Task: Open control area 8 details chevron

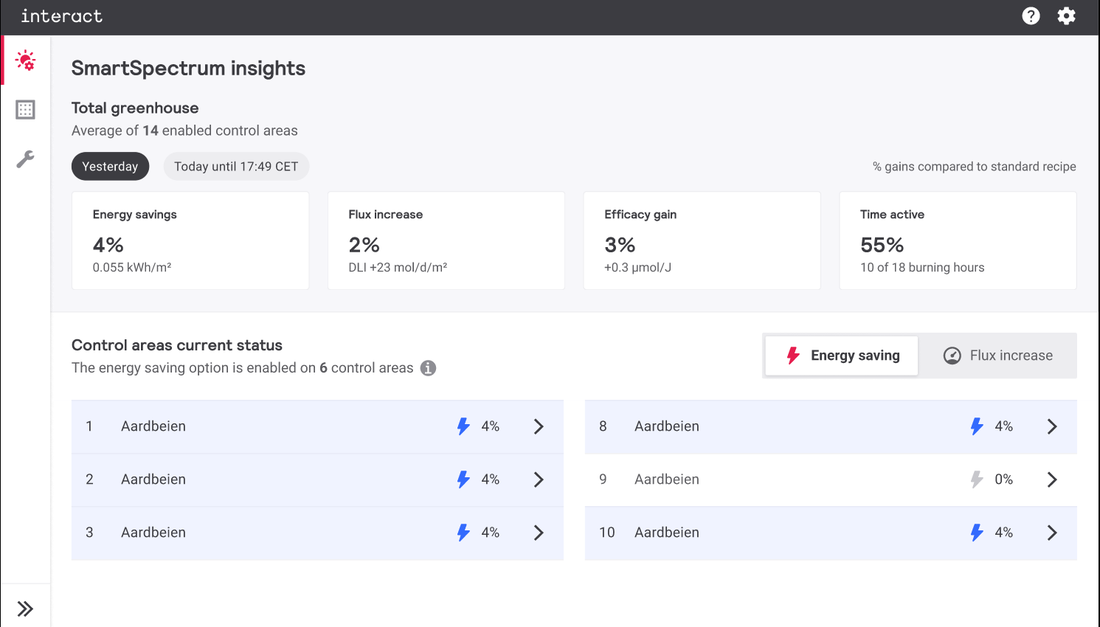Action: click(x=1052, y=426)
